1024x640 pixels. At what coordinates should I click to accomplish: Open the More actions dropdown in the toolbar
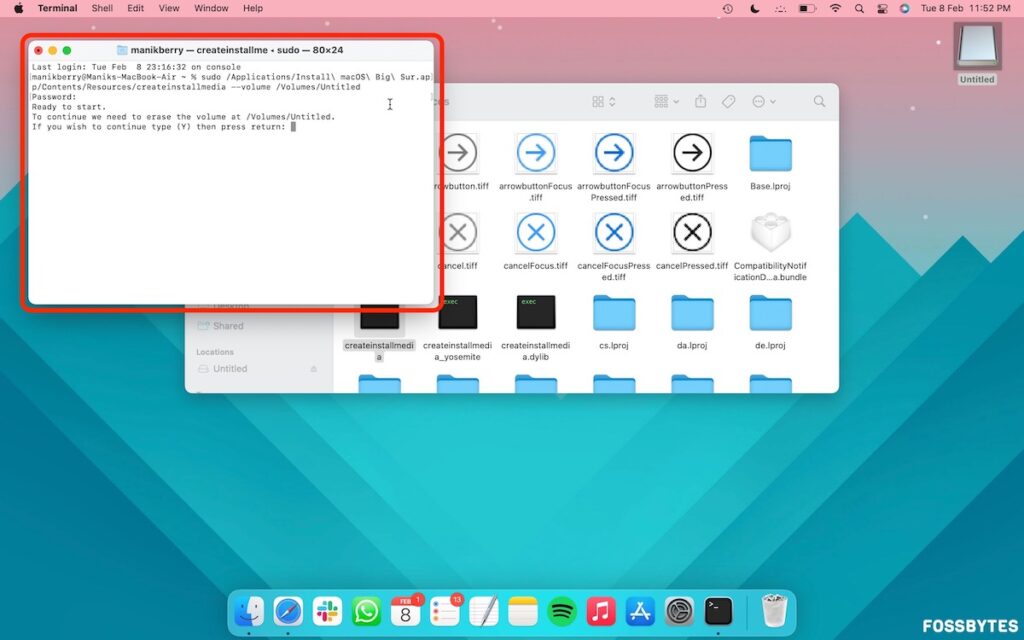pyautogui.click(x=760, y=100)
